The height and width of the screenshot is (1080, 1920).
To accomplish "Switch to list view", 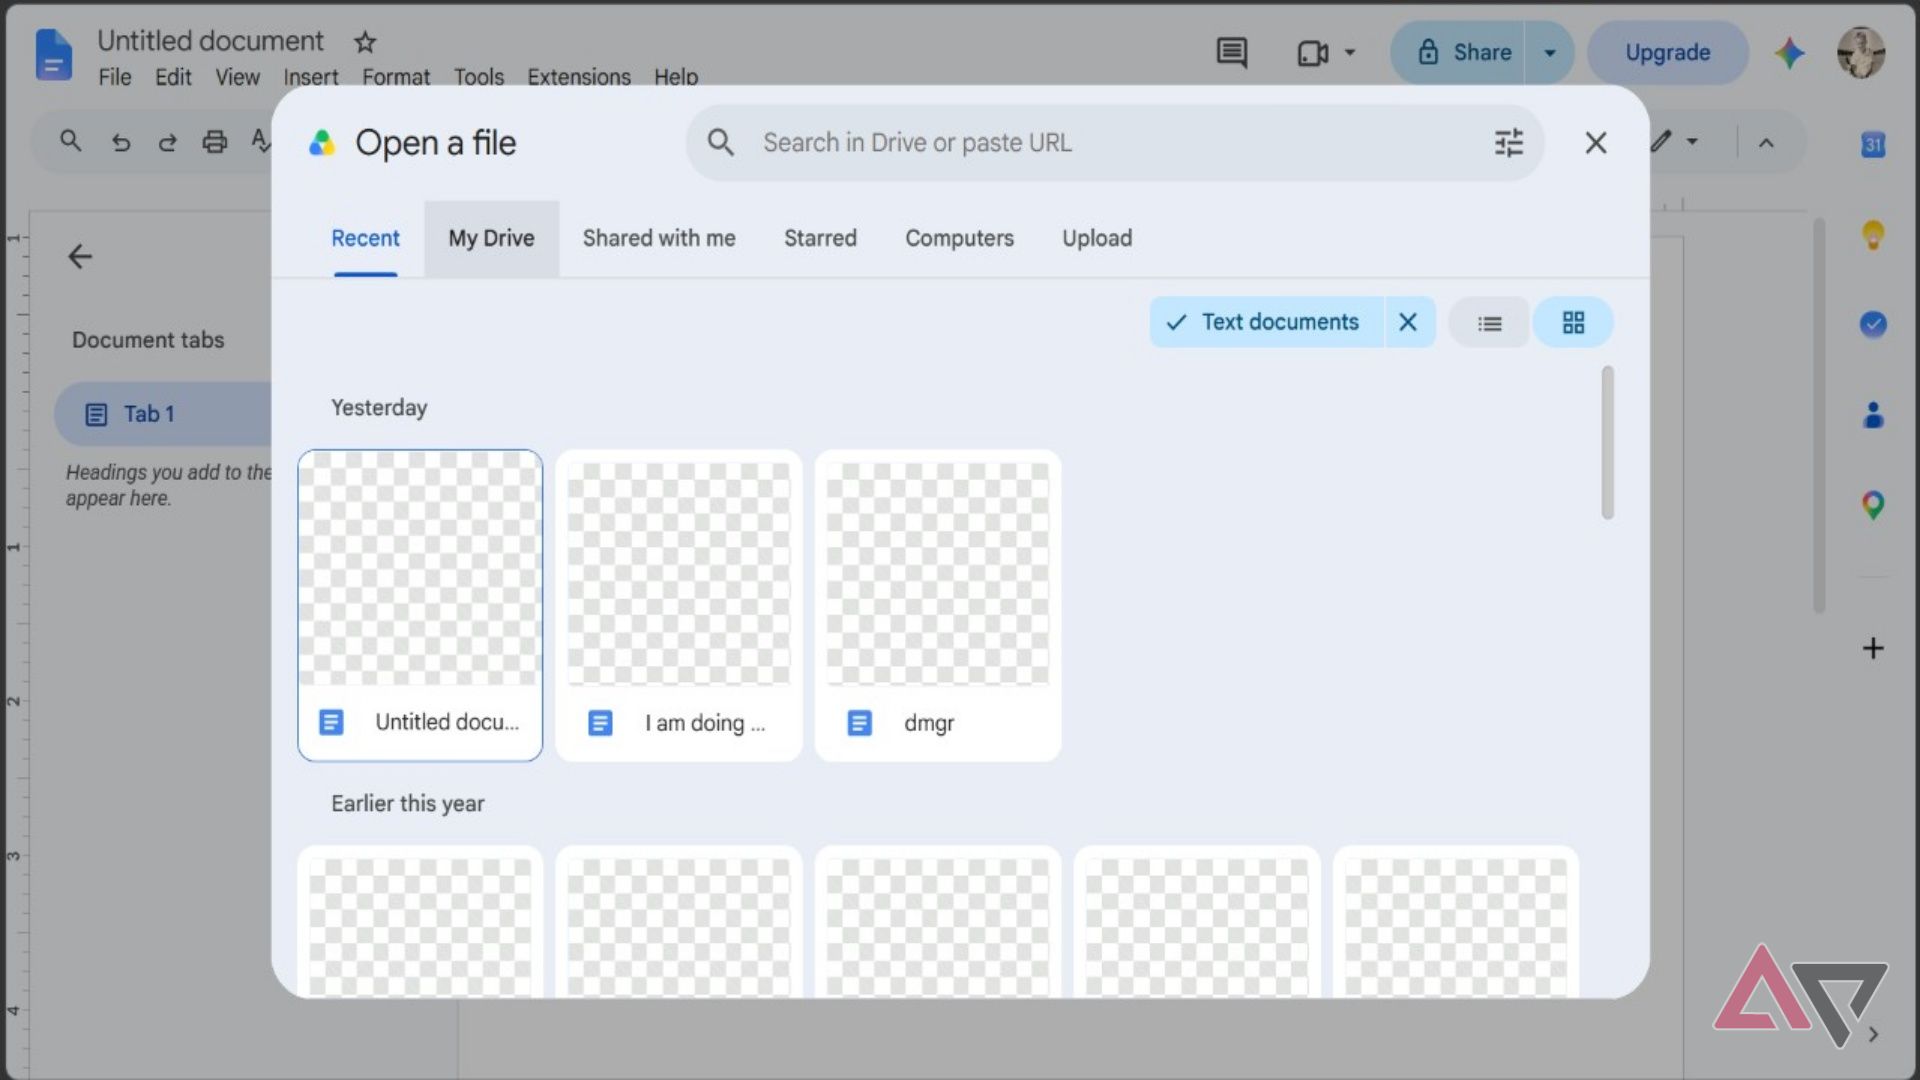I will [x=1489, y=323].
